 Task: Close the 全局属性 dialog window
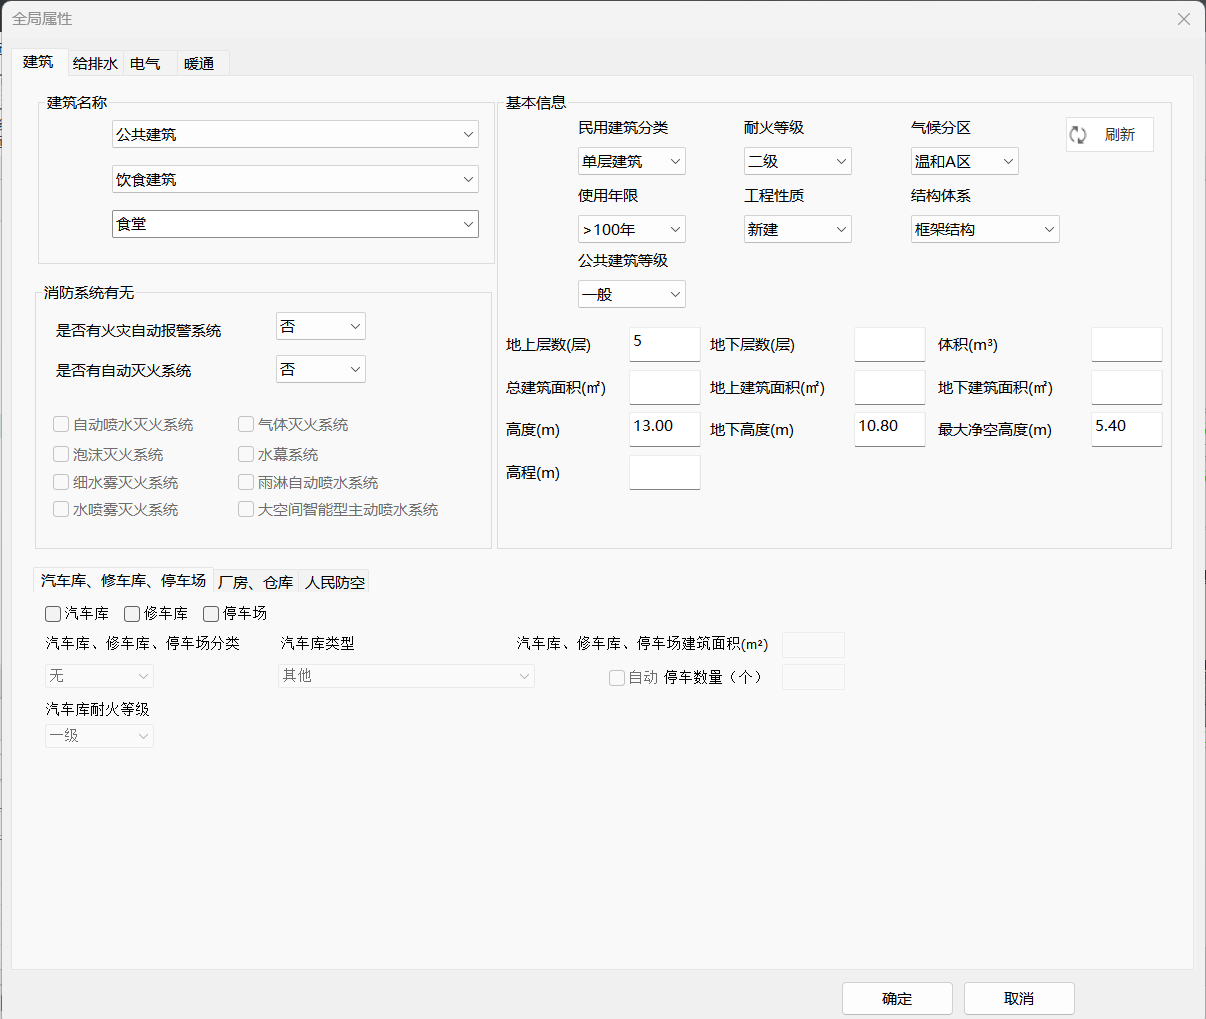click(1183, 19)
